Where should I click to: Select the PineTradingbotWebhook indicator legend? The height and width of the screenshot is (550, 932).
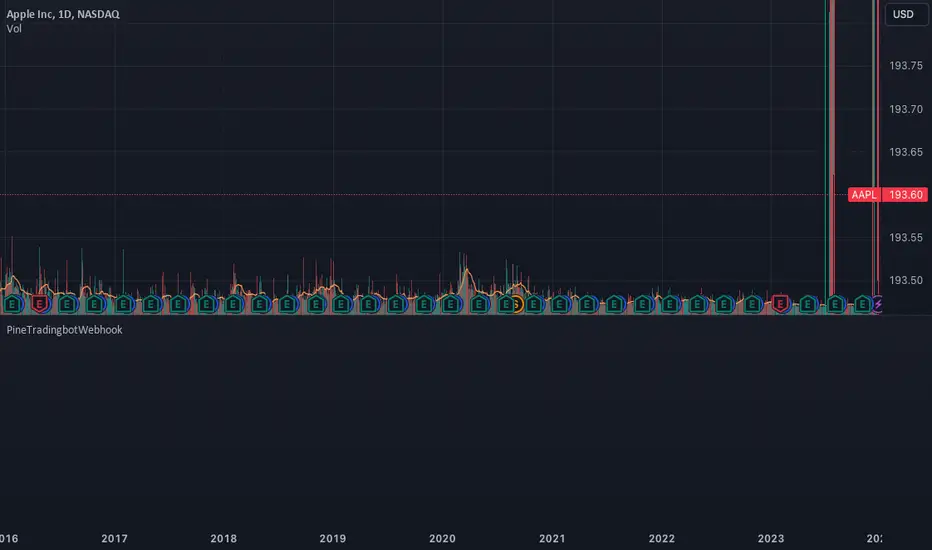tap(64, 329)
